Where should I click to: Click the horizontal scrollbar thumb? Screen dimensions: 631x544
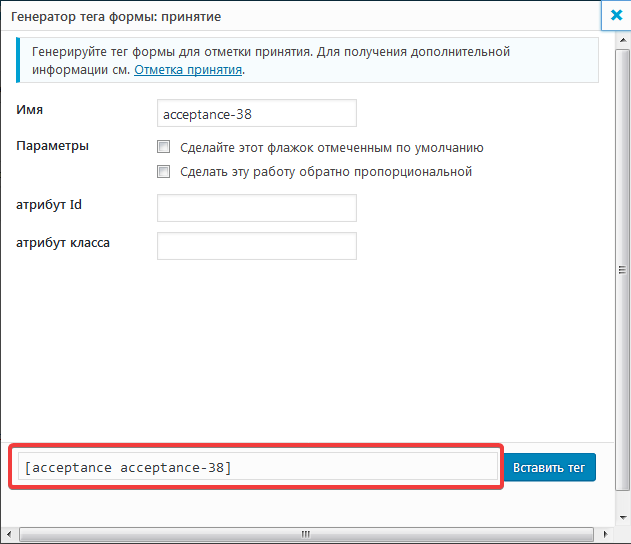(x=306, y=534)
